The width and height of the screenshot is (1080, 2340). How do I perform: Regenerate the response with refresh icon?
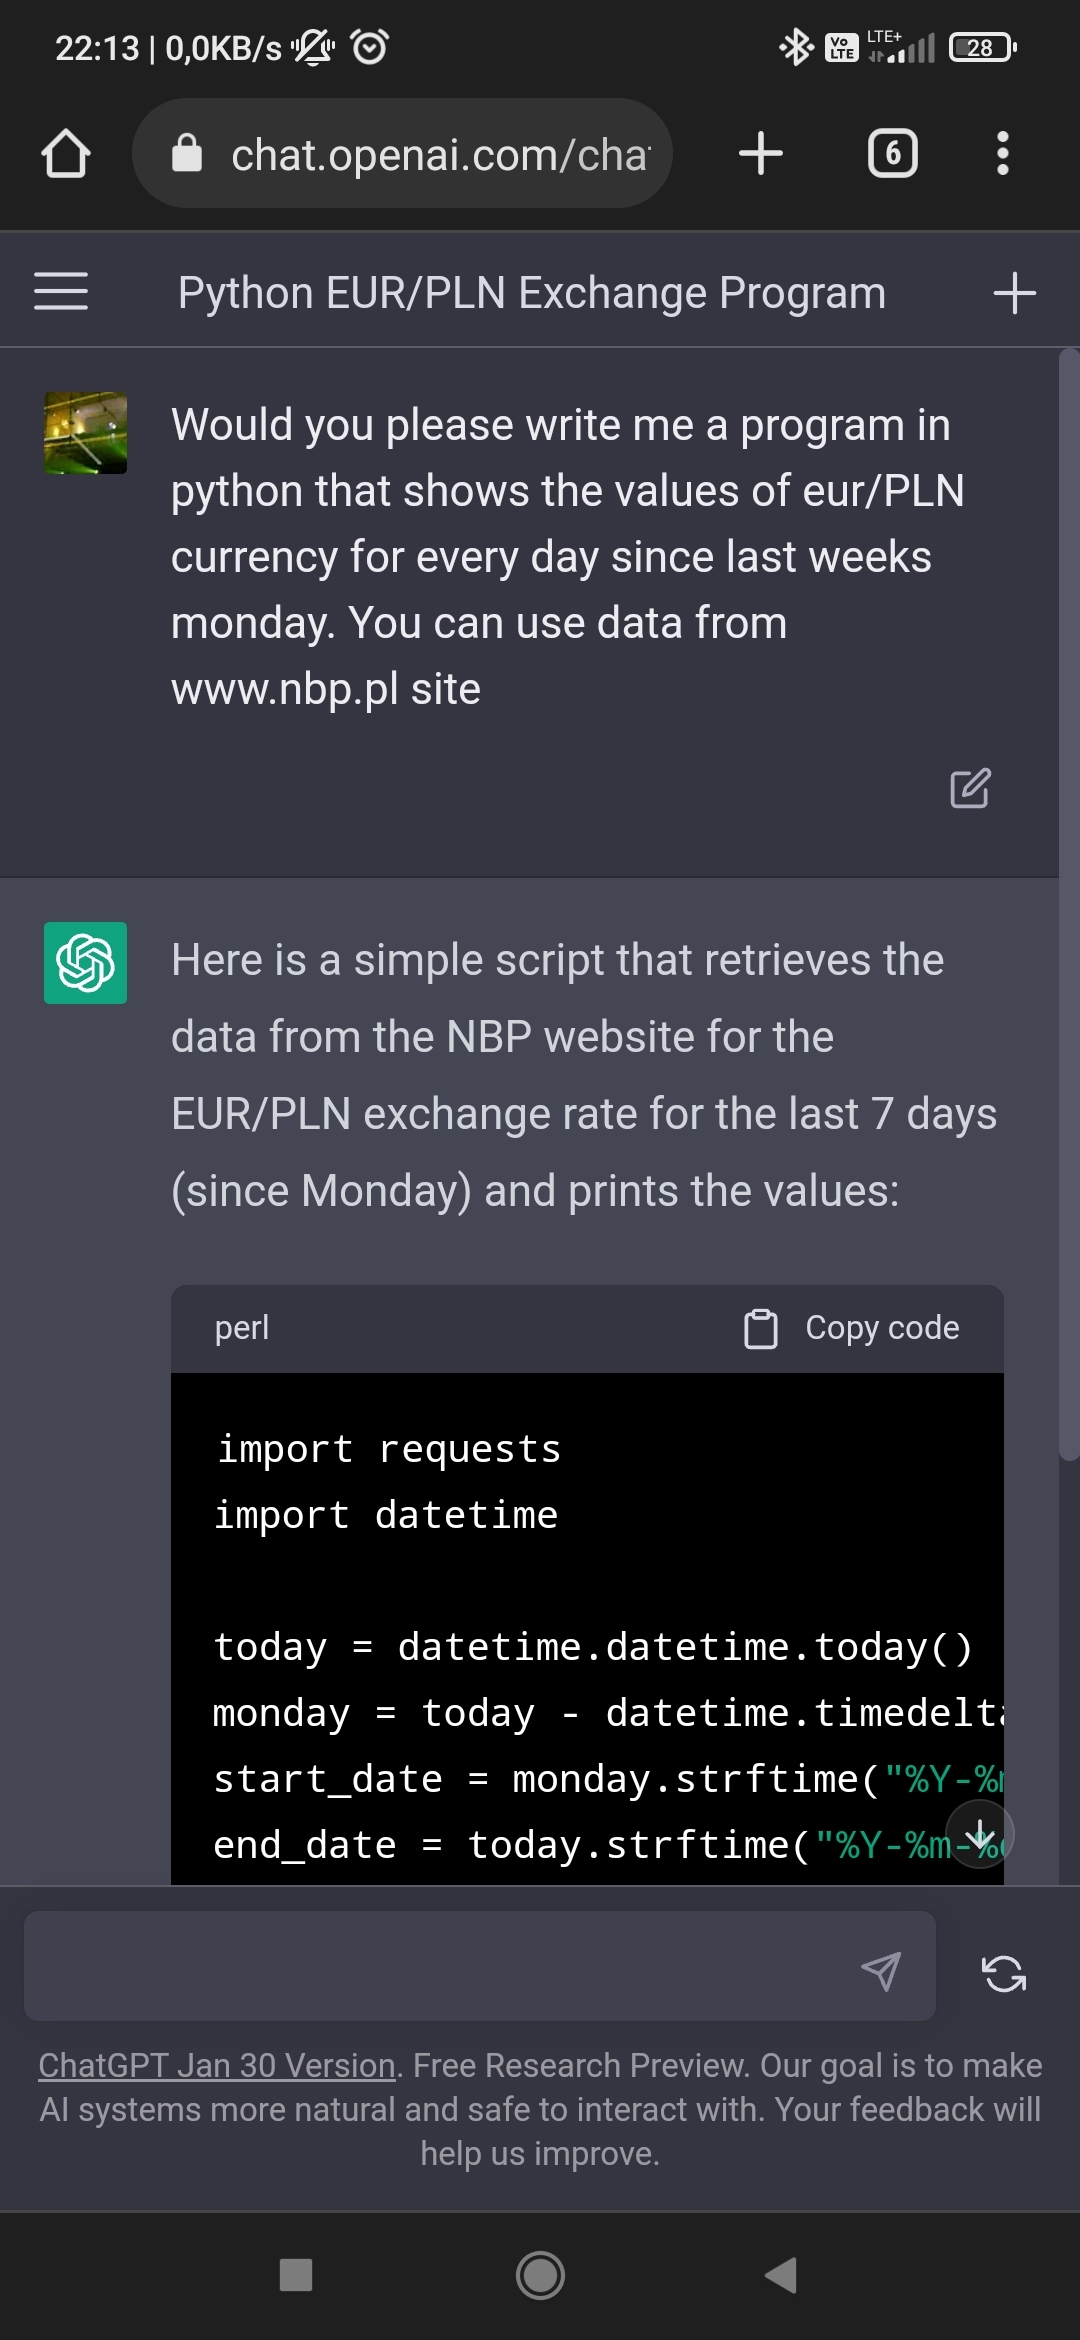(x=1004, y=1974)
